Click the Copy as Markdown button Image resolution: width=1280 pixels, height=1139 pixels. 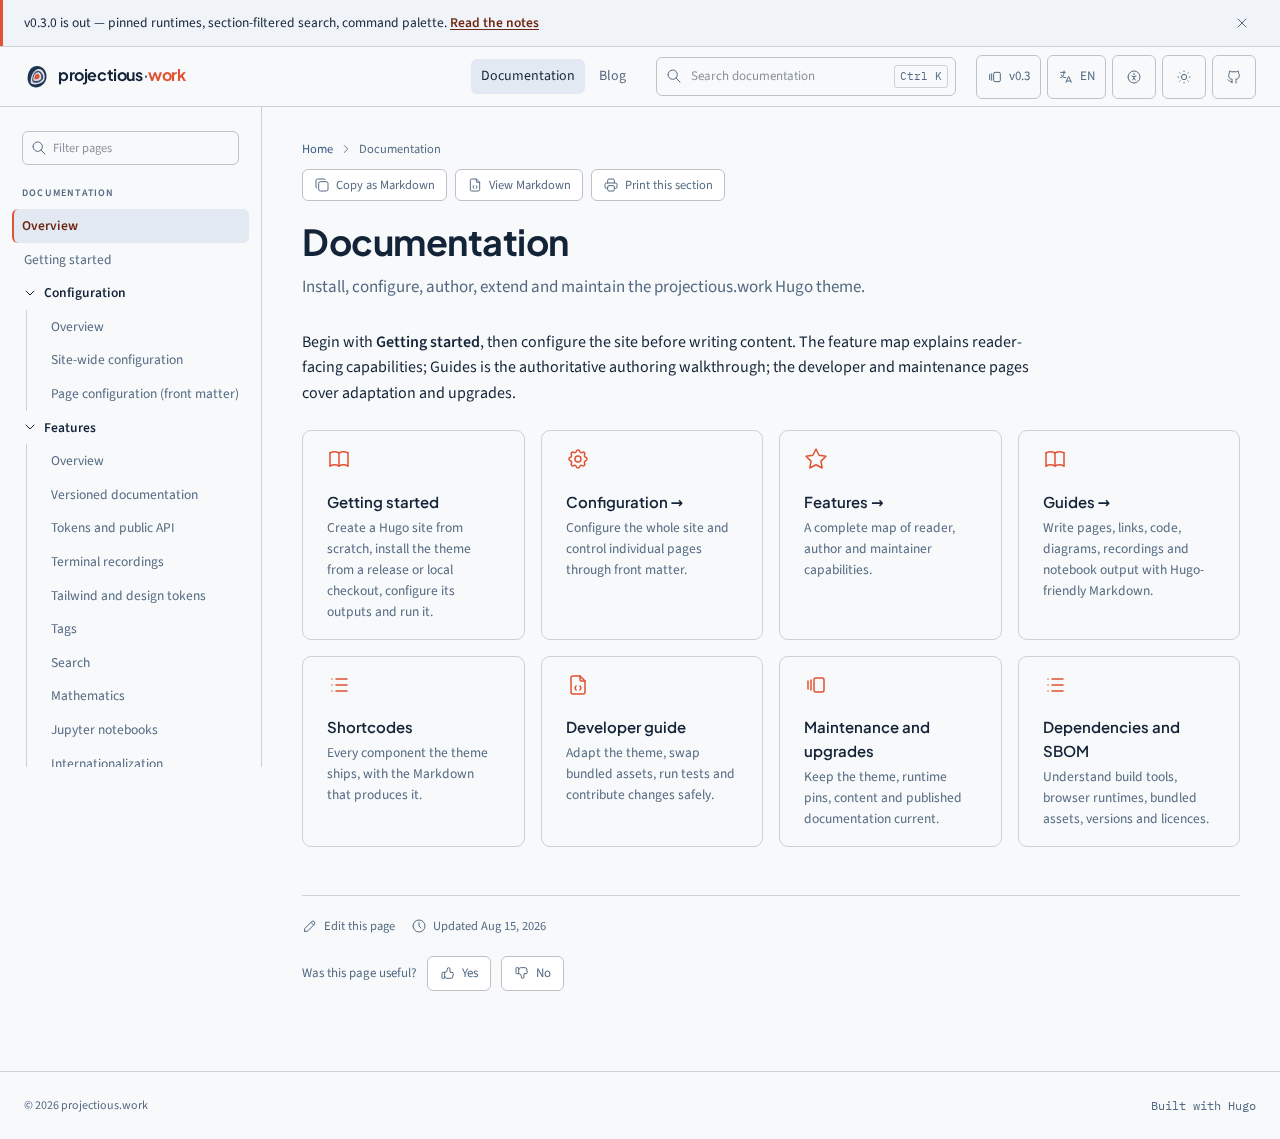pos(374,185)
